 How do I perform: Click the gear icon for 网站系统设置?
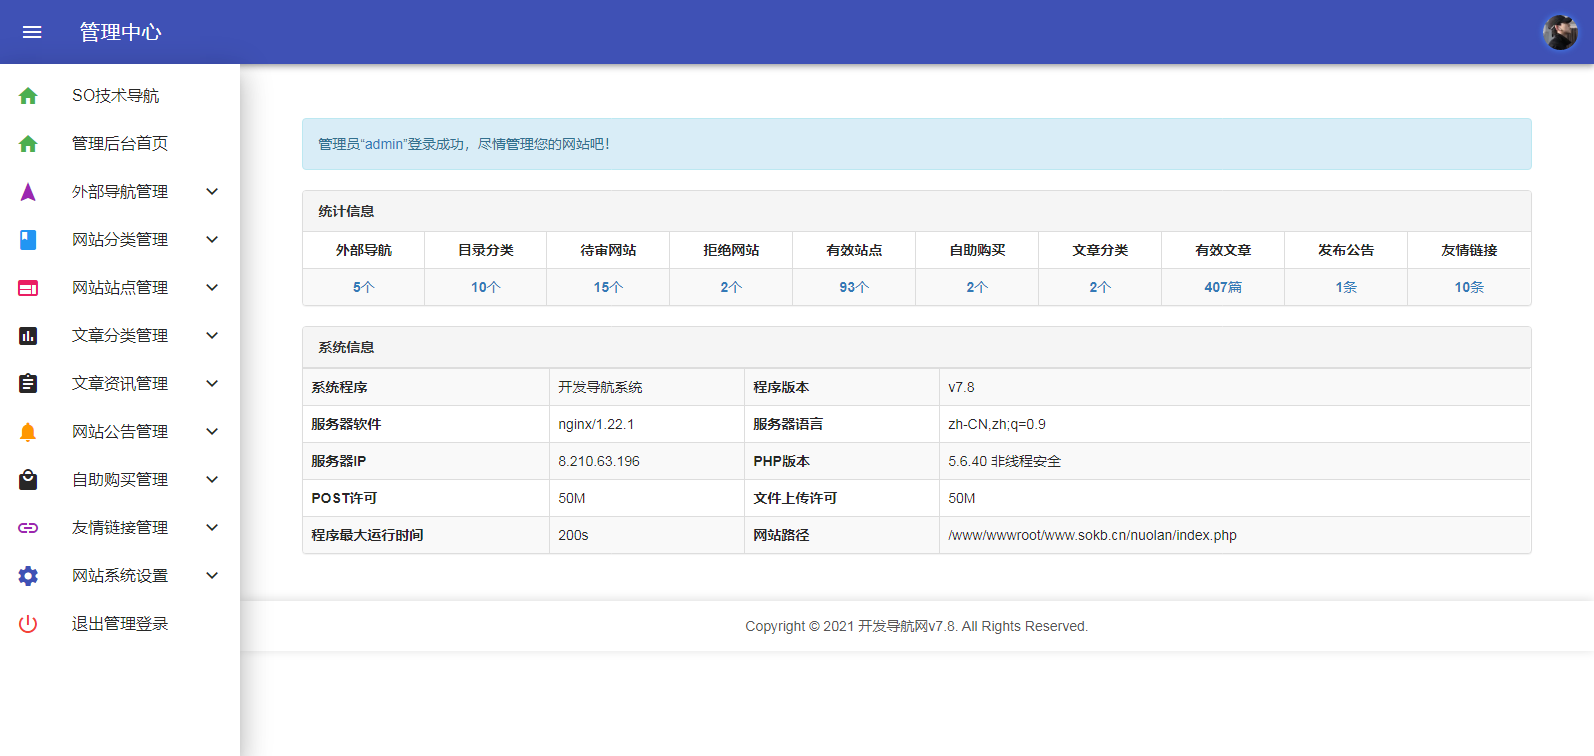[28, 576]
